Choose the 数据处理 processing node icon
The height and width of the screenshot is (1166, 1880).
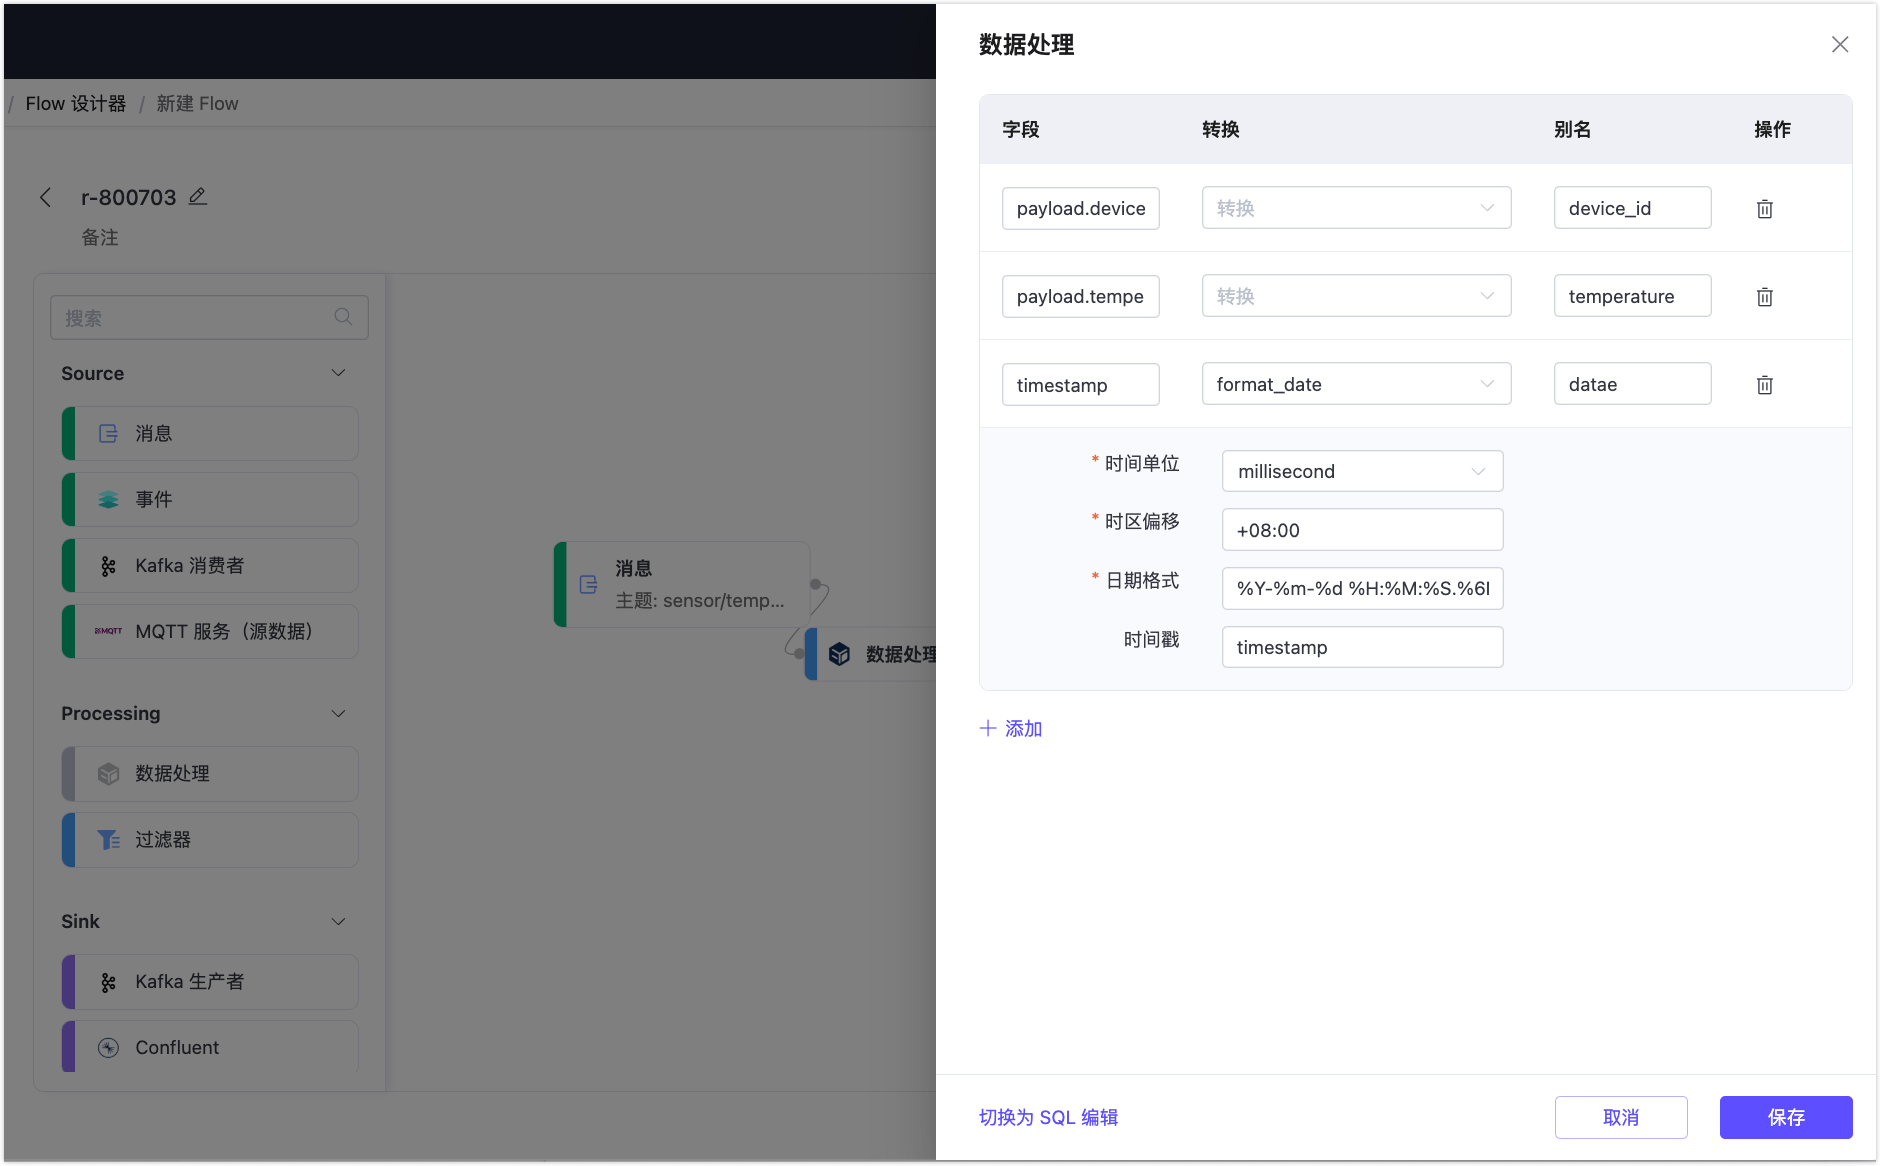click(x=109, y=773)
